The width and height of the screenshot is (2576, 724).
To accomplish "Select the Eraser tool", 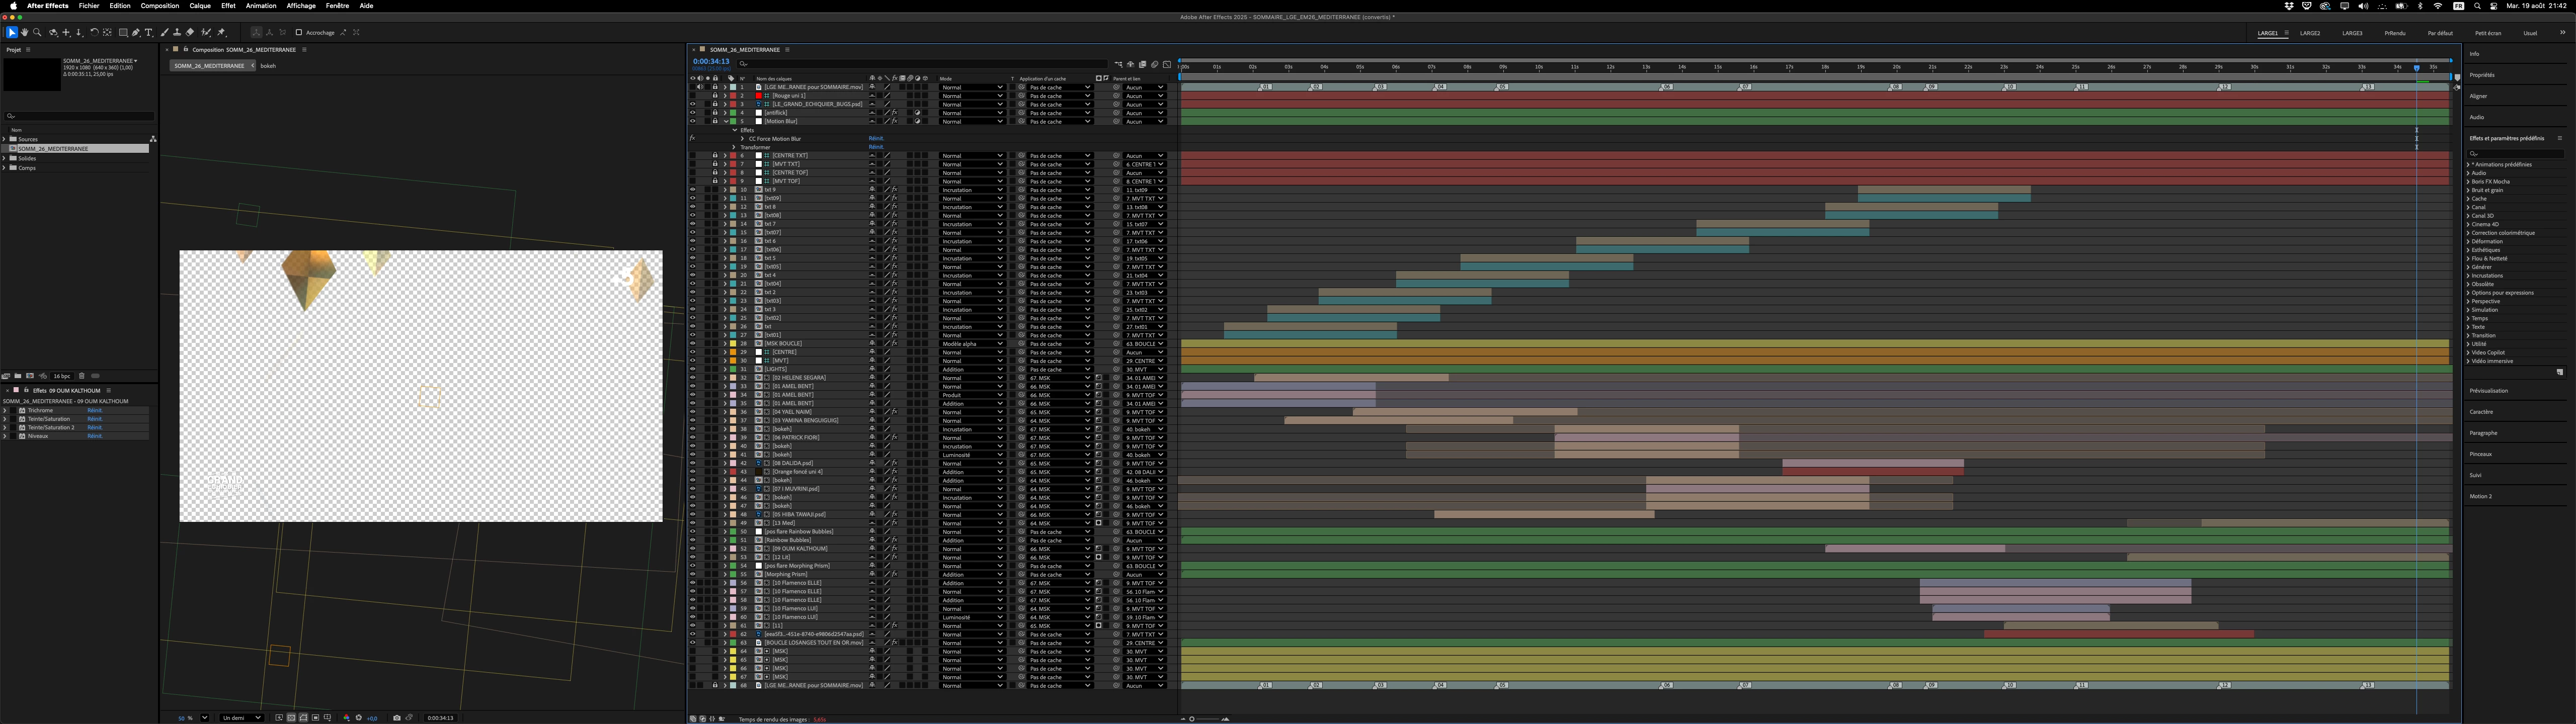I will pyautogui.click(x=190, y=32).
